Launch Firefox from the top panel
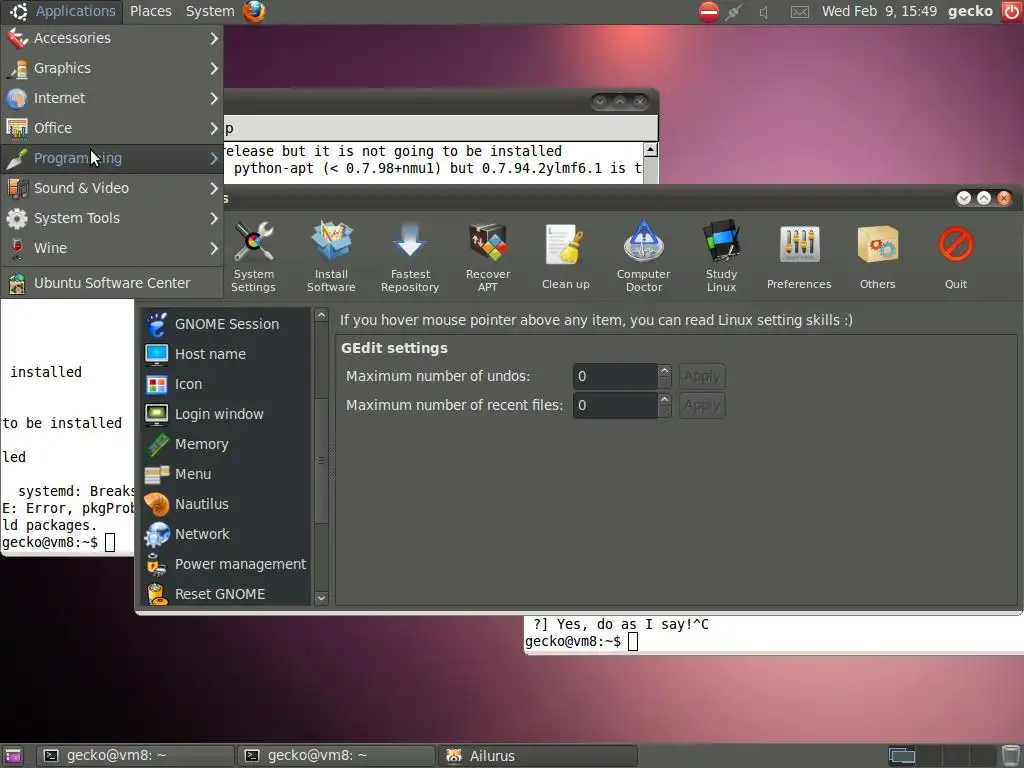 [254, 11]
